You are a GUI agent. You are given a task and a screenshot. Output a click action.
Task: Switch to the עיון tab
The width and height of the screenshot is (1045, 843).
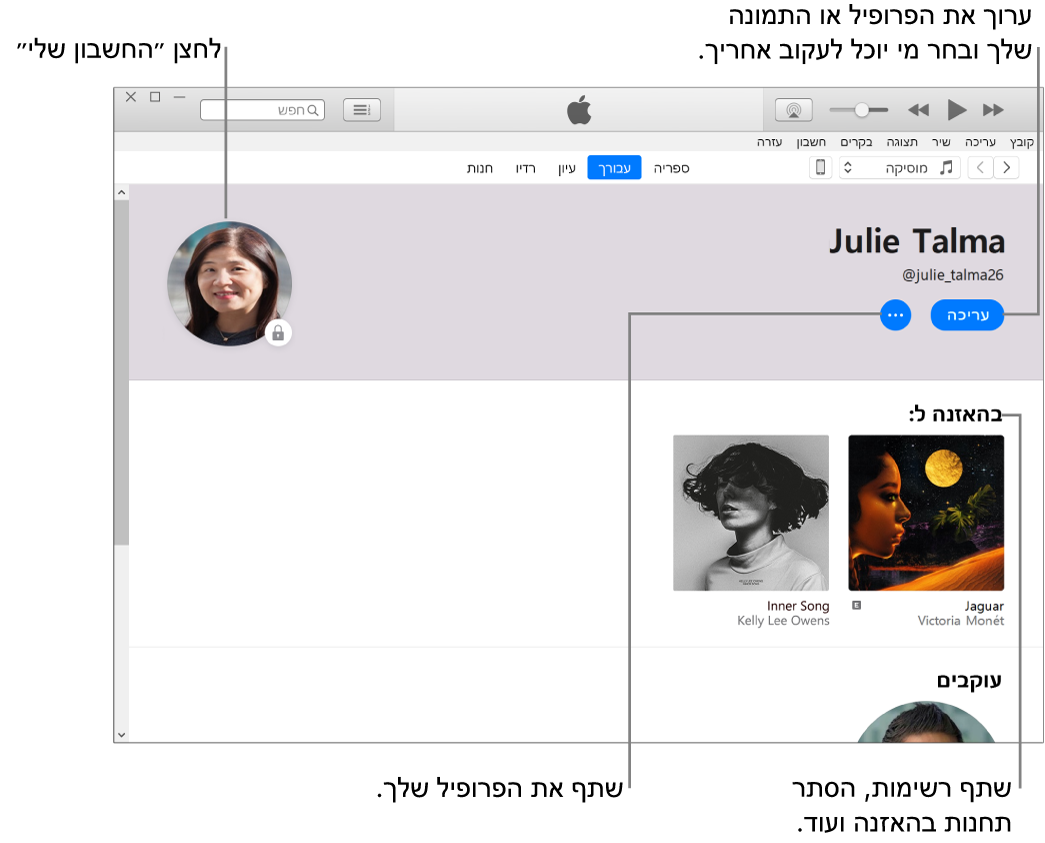(566, 168)
